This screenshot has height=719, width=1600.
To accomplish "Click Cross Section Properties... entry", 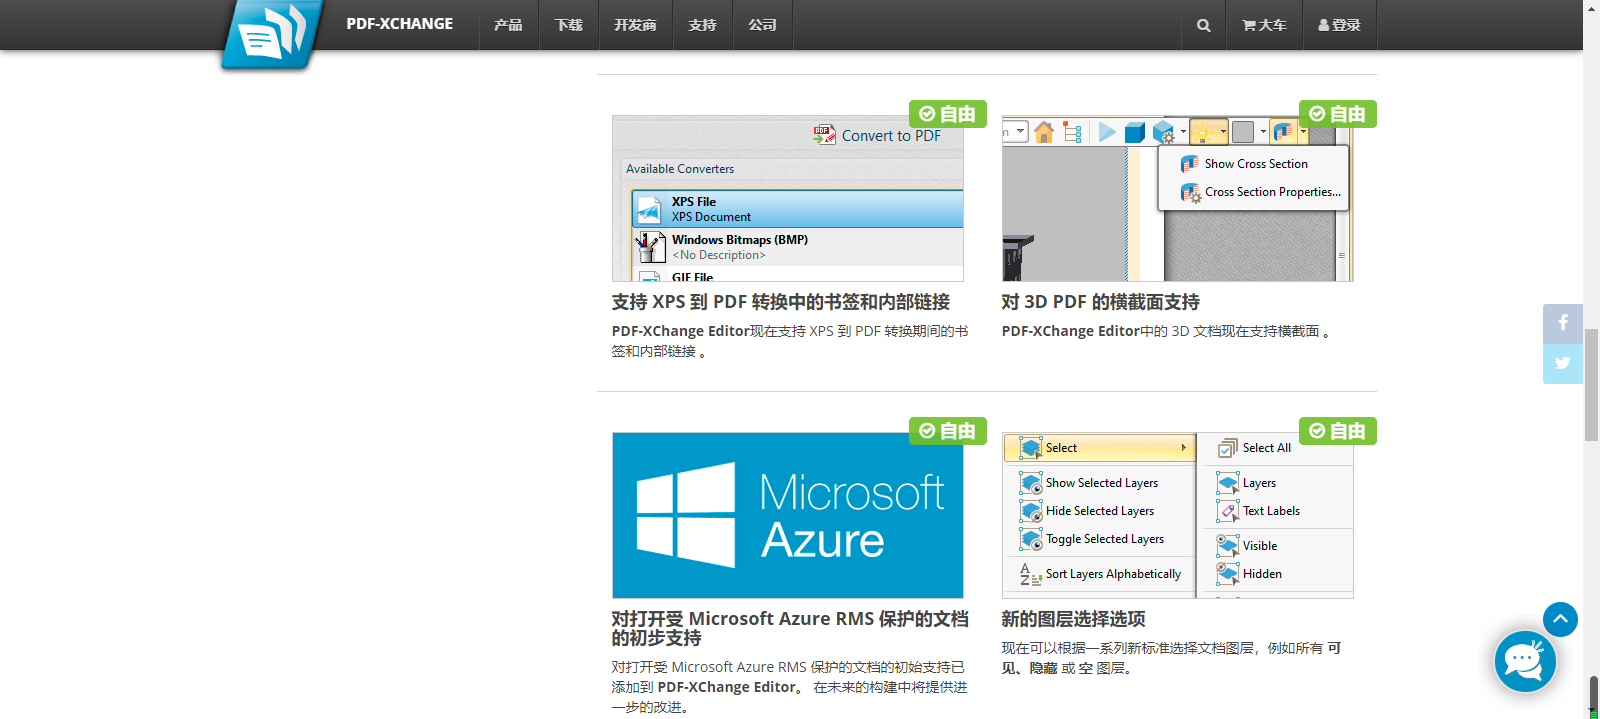I will click(1254, 192).
